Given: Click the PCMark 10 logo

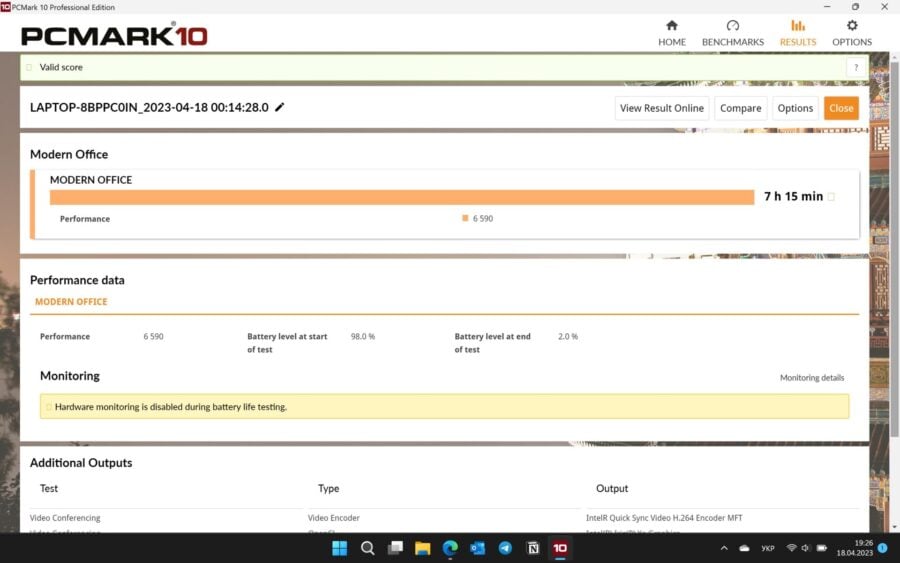Looking at the screenshot, I should (x=114, y=35).
